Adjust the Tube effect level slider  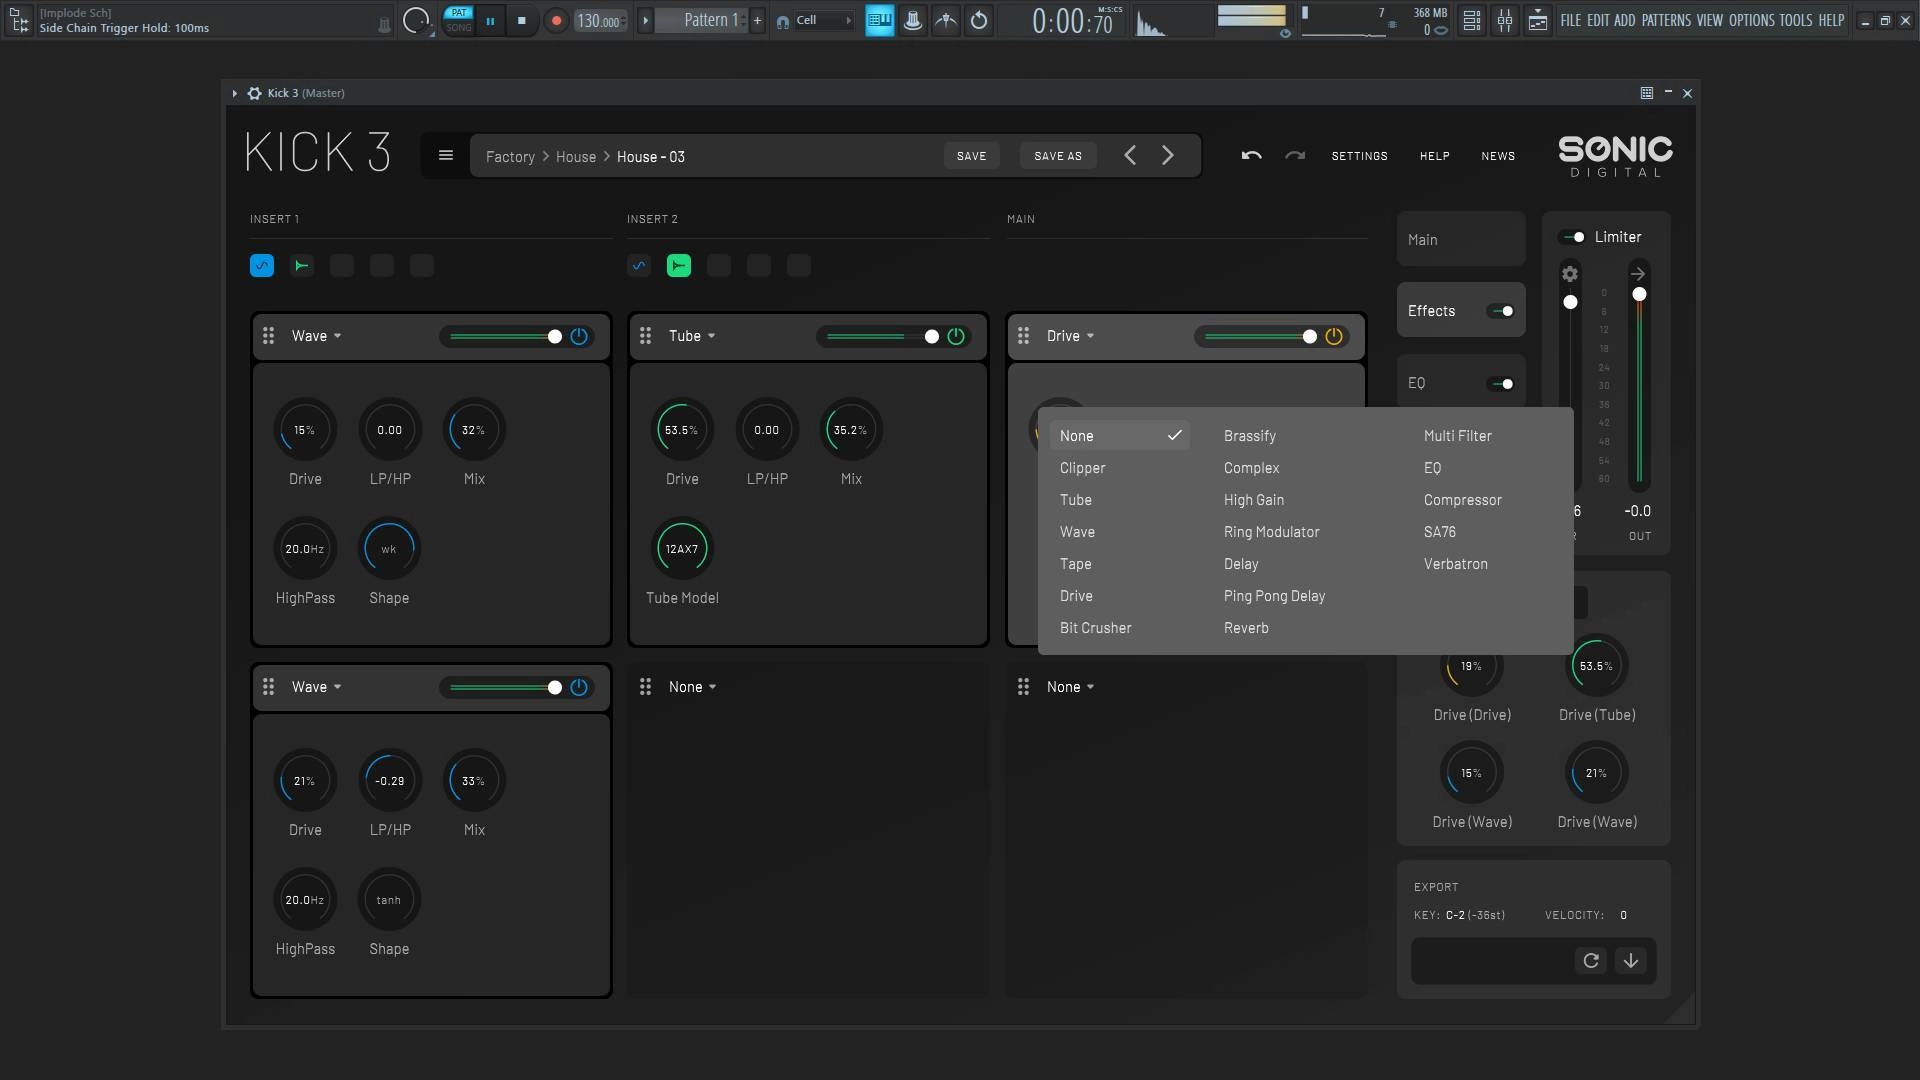coord(880,337)
